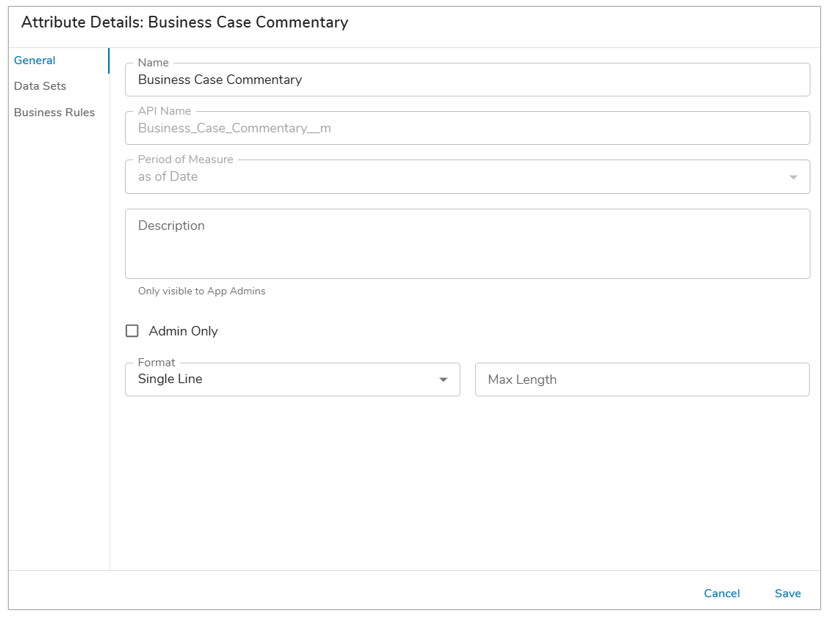Click the API Name floating label
This screenshot has width=826, height=617.
[164, 111]
